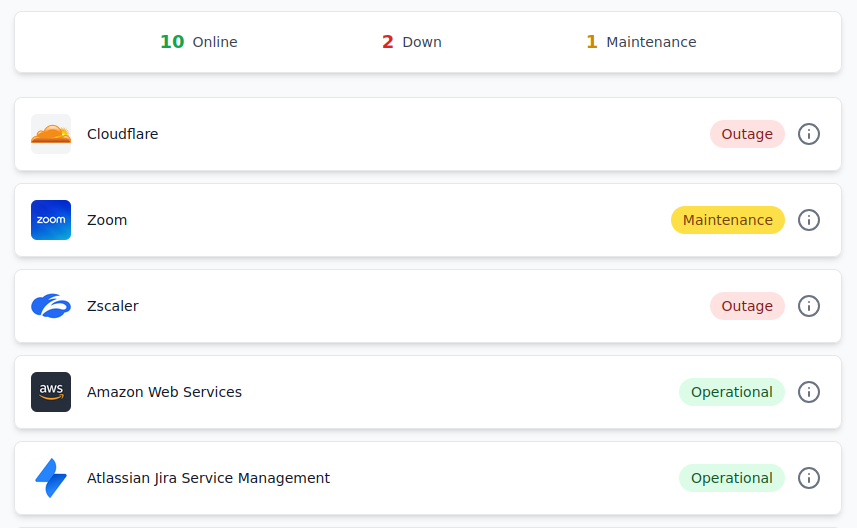Click the Zscaler Outage badge
This screenshot has height=528, width=857.
747,306
